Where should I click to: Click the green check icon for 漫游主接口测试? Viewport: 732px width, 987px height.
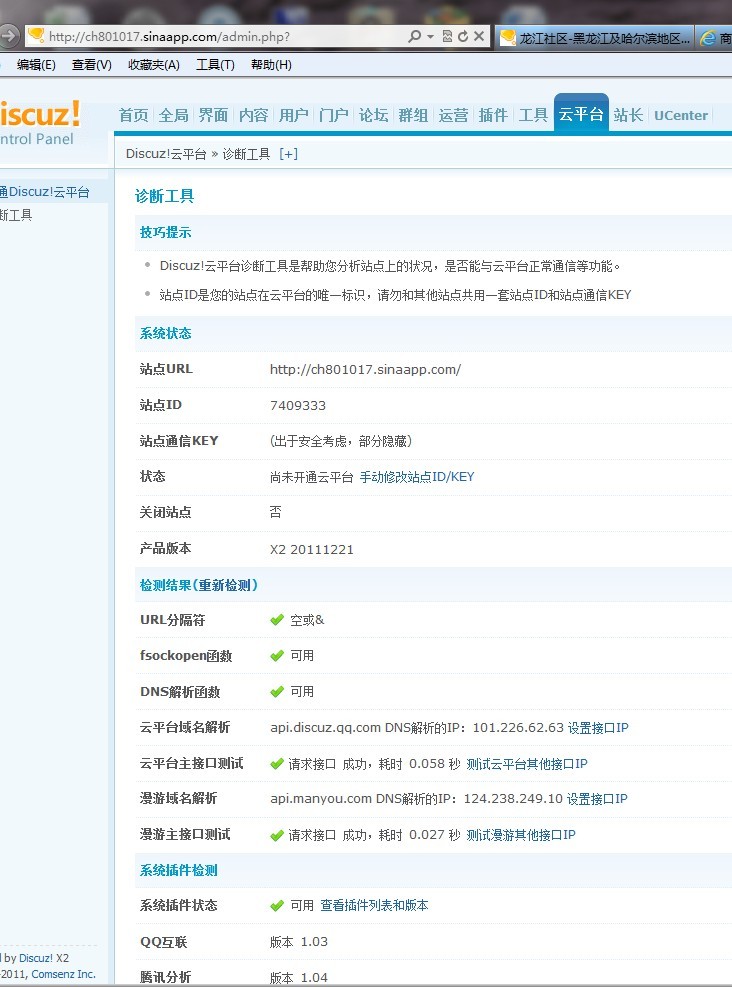(x=277, y=835)
